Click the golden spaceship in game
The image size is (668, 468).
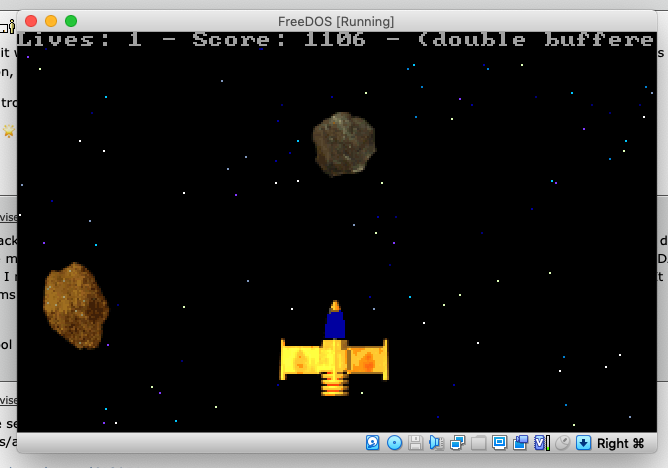334,355
